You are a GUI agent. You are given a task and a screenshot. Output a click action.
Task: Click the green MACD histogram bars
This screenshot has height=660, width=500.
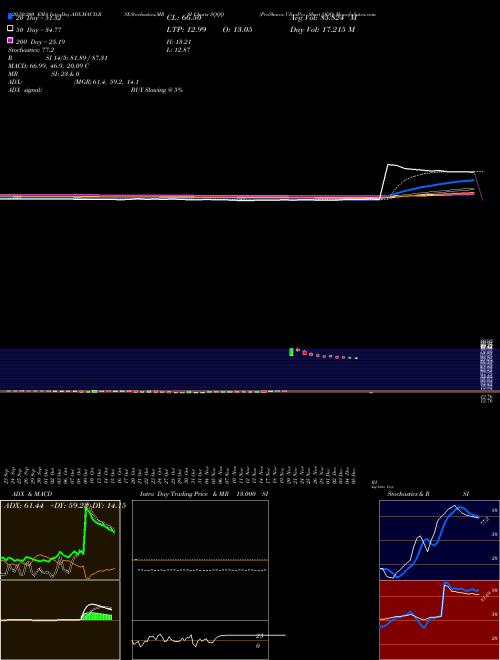click(x=97, y=616)
